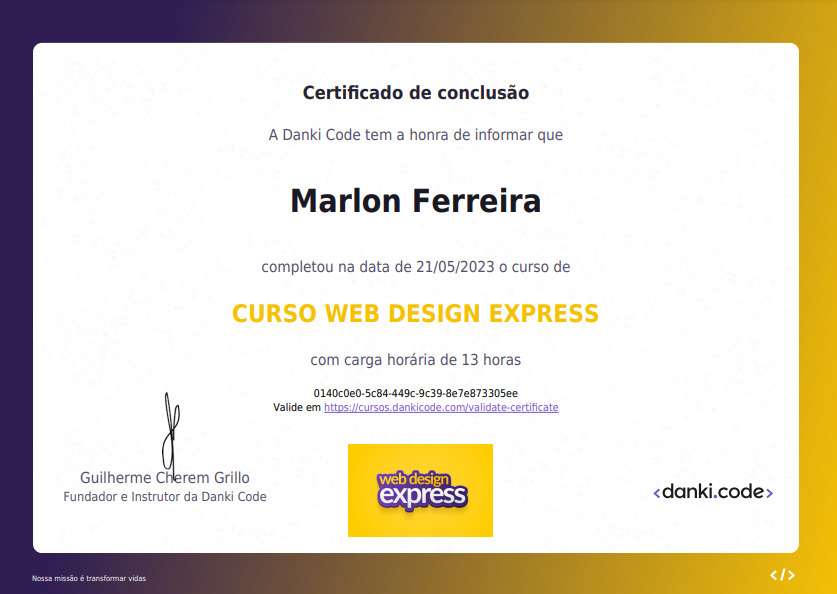837x594 pixels.
Task: Open the validate-certificate hyperlink
Action: click(440, 407)
